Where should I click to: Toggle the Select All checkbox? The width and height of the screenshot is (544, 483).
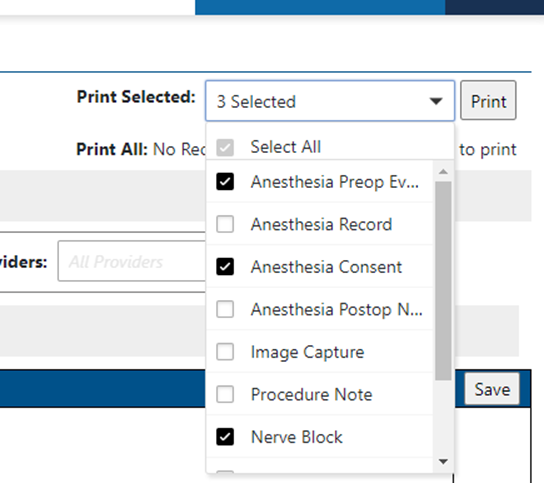[x=225, y=147]
